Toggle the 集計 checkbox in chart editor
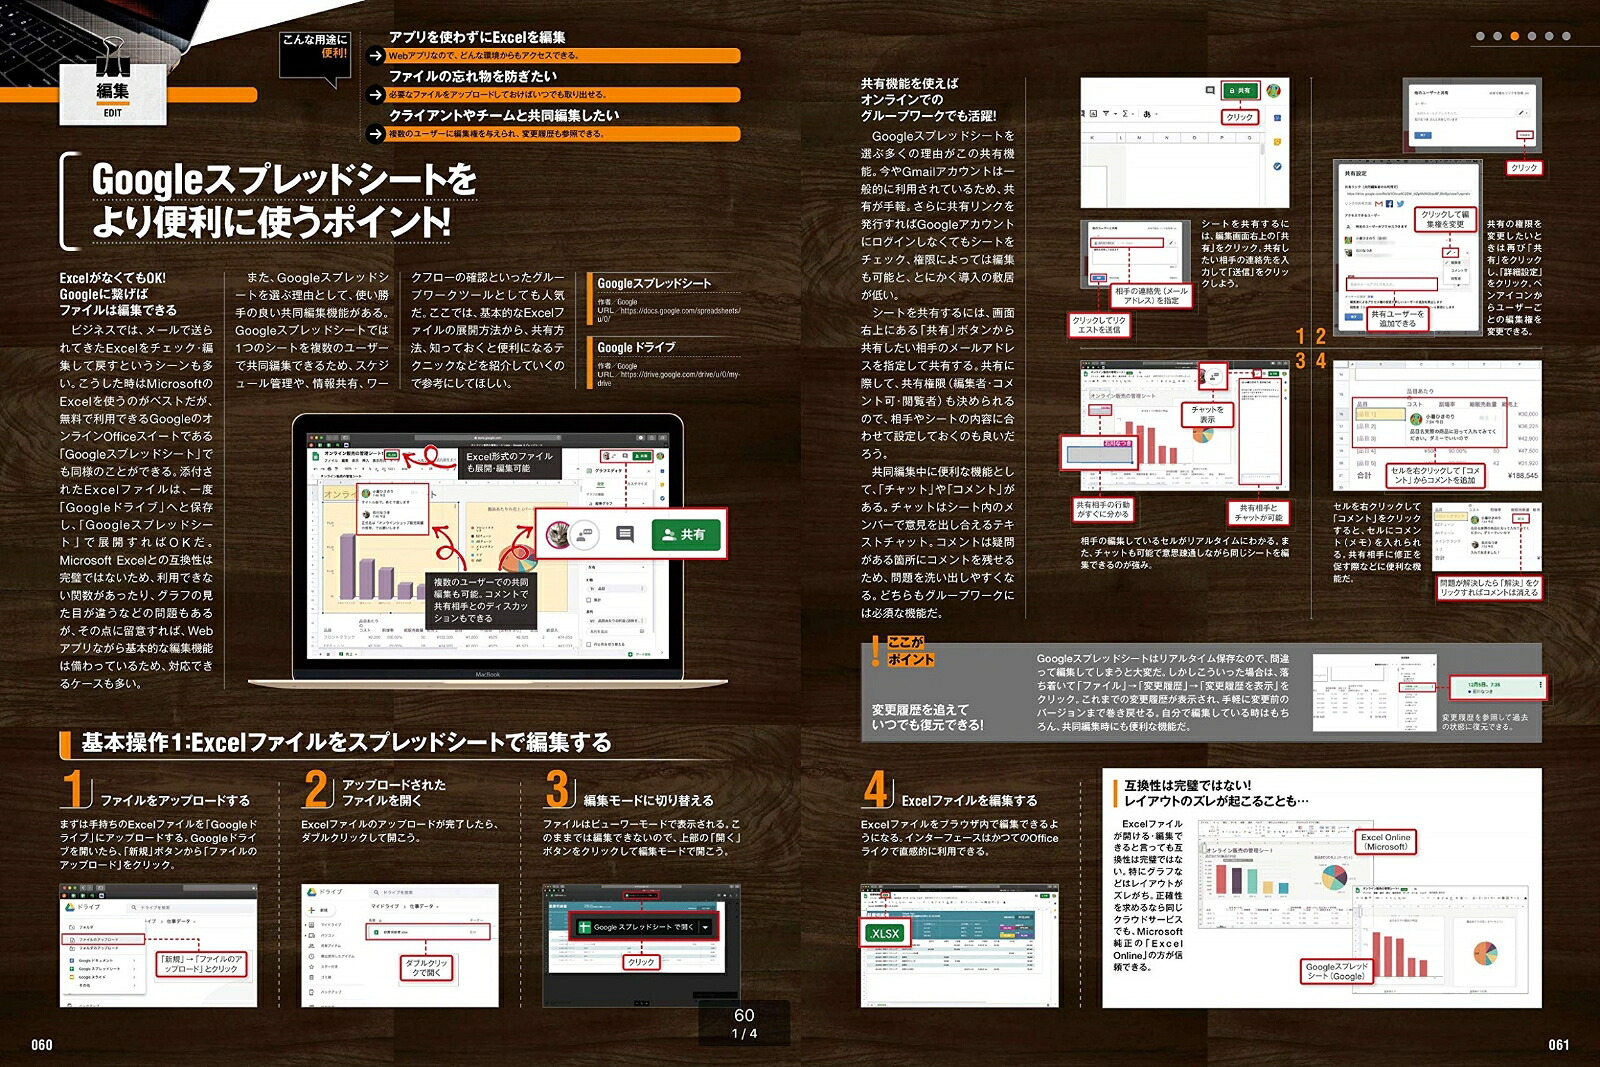The image size is (1600, 1067). coord(589,600)
